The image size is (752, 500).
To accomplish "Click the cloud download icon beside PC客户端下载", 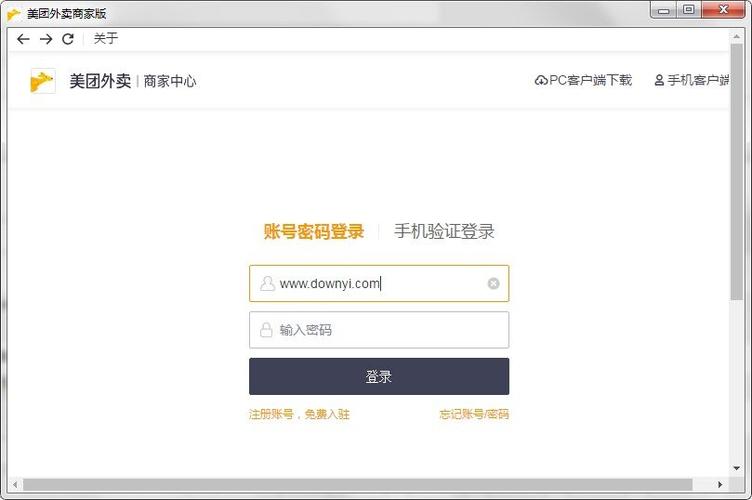I will click(x=541, y=80).
